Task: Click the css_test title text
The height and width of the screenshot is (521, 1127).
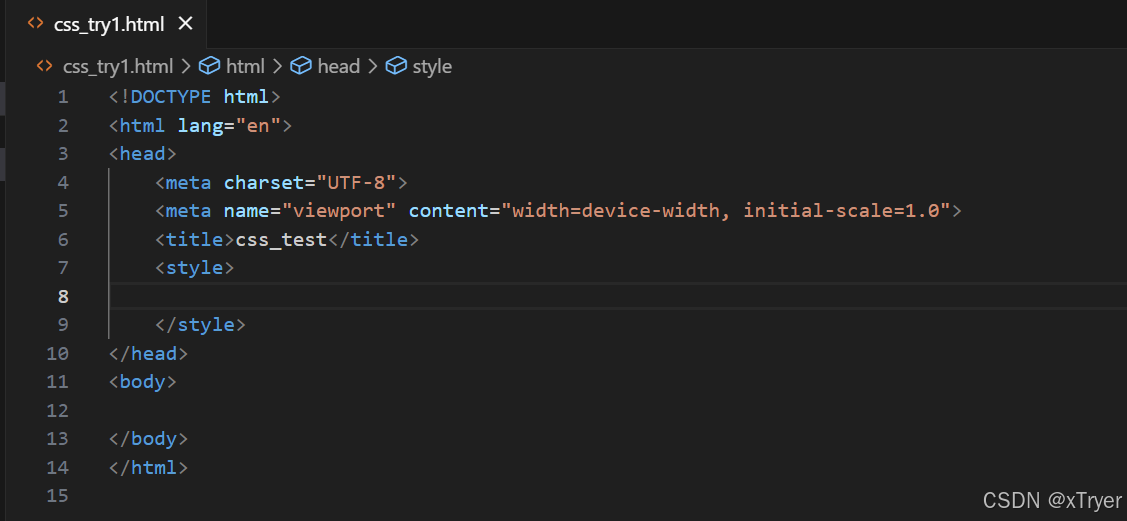Action: tap(281, 239)
